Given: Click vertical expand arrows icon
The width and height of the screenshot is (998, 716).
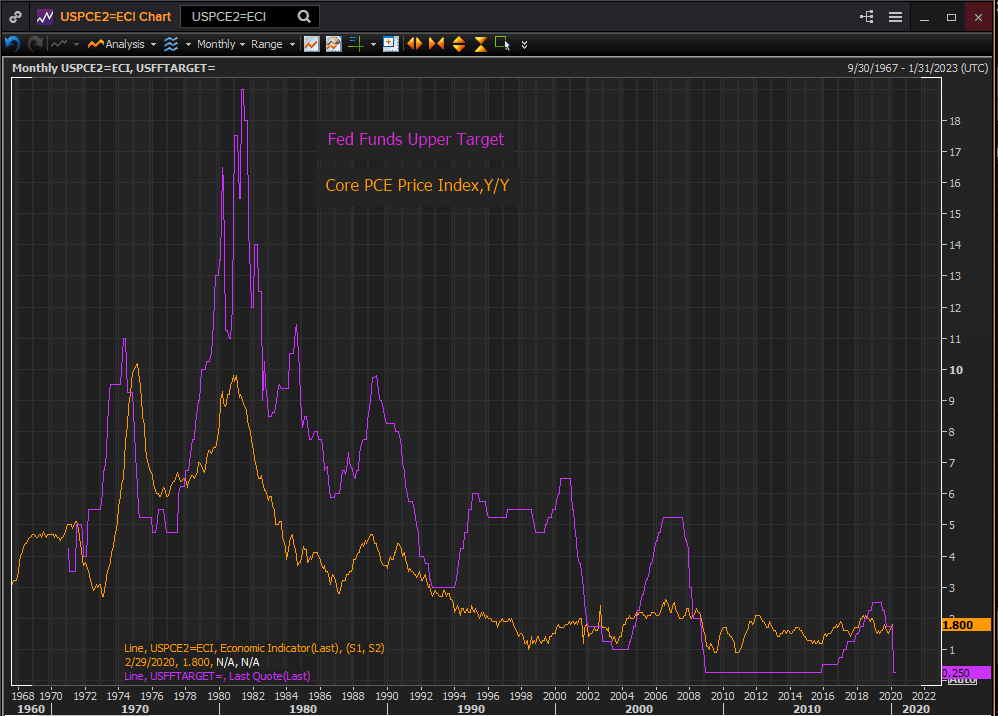Looking at the screenshot, I should coord(459,44).
